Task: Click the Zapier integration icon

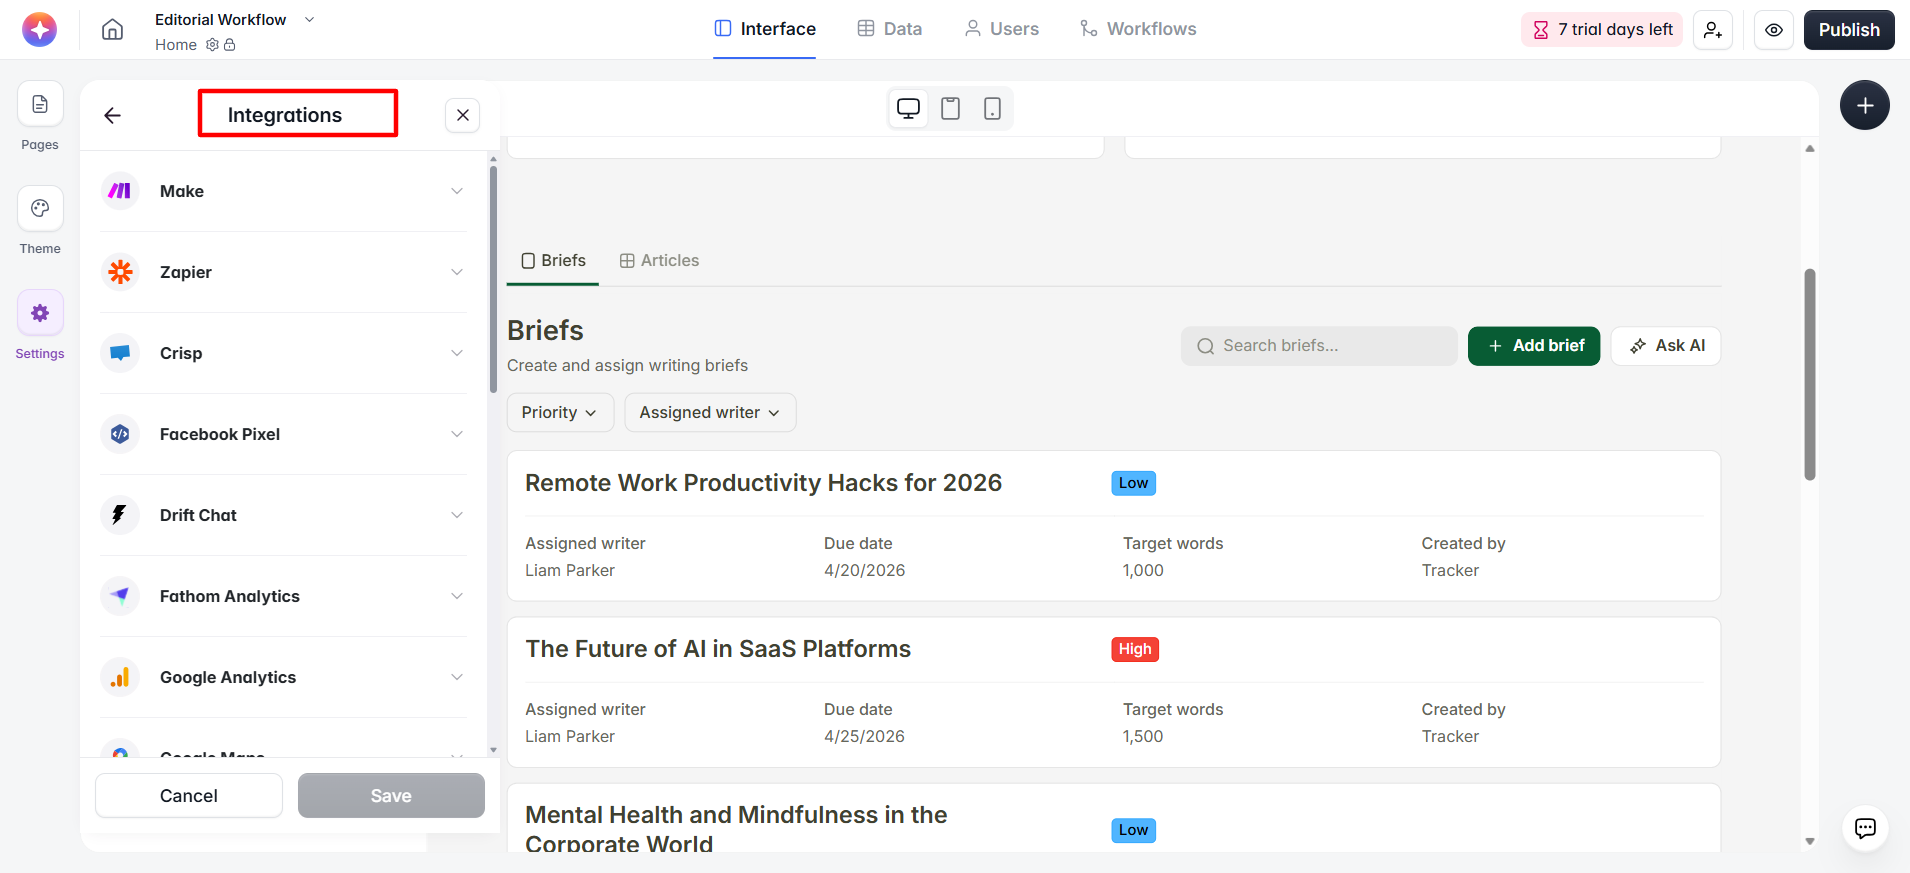Action: point(120,272)
